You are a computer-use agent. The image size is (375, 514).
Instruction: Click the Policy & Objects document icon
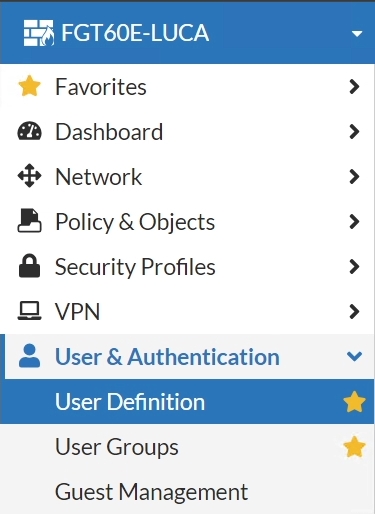pos(29,220)
